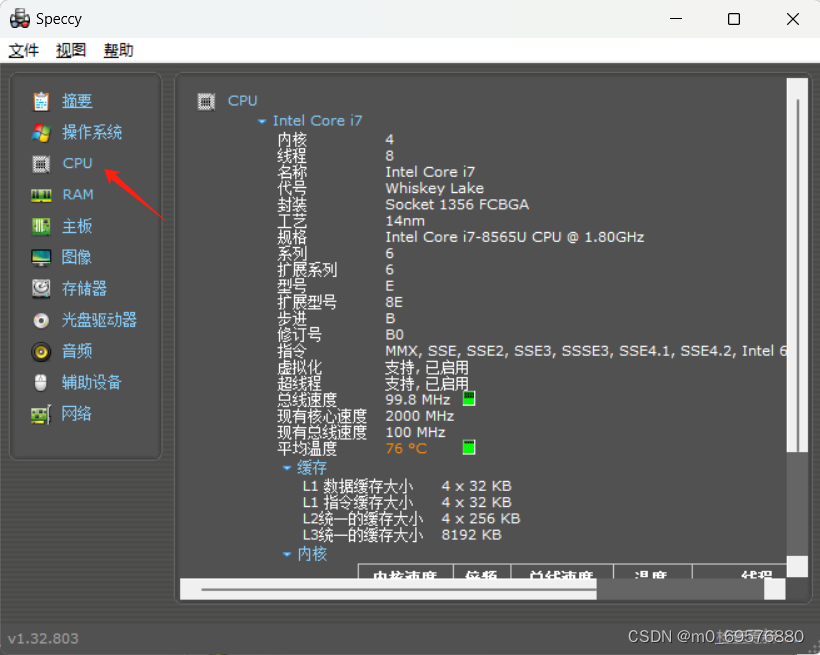
Task: Open the 网络 section link
Action: point(76,414)
